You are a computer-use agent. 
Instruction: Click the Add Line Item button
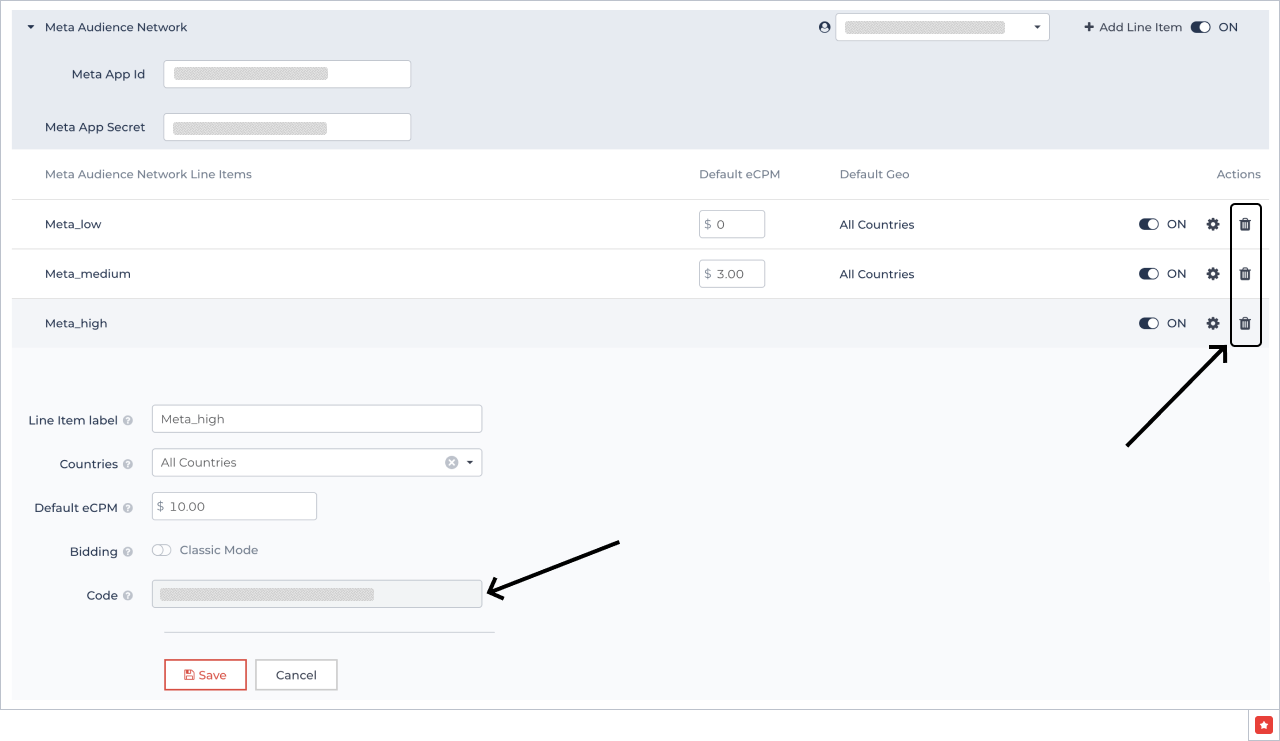click(x=1133, y=27)
